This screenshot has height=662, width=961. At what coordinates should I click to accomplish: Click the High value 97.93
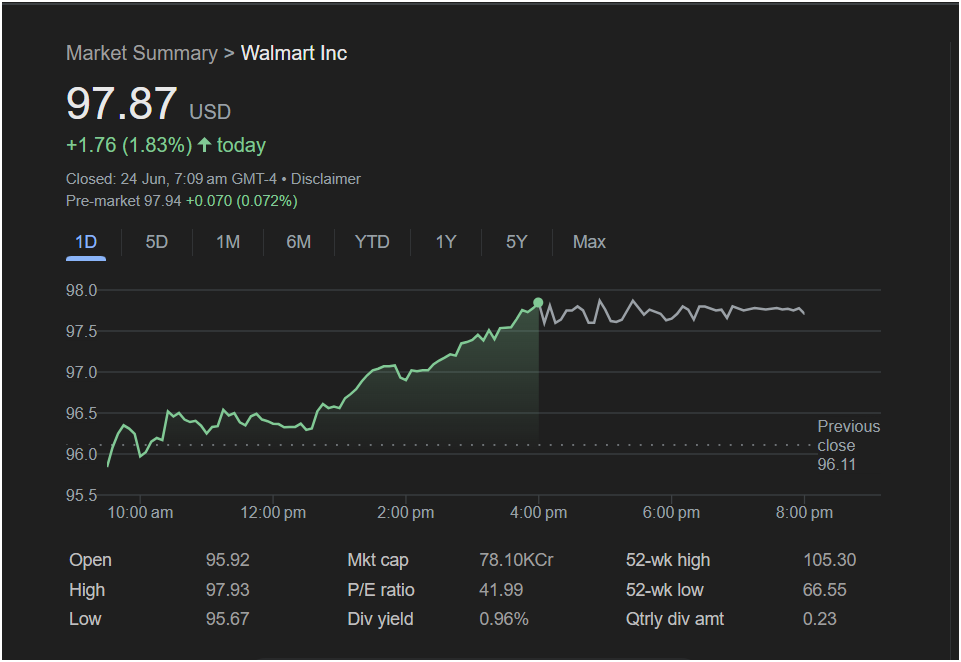point(227,590)
